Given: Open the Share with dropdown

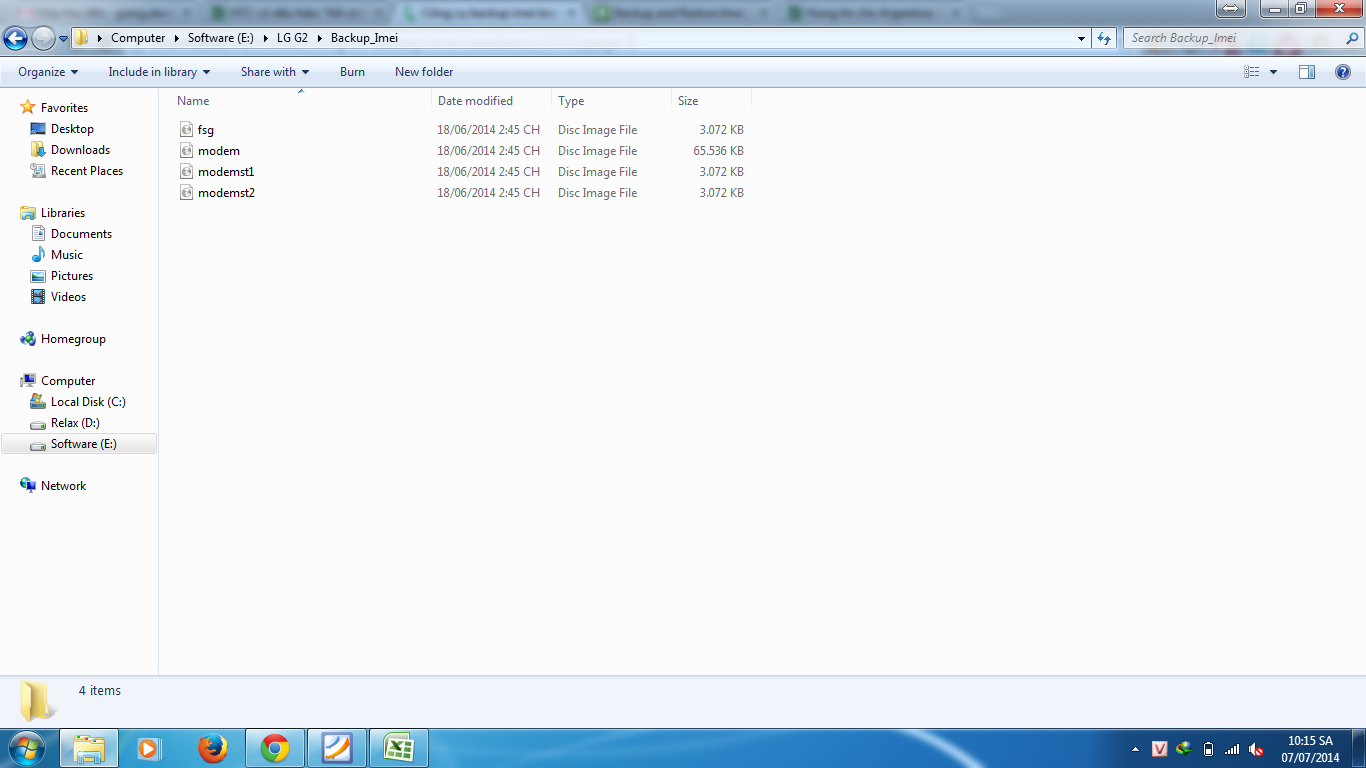Looking at the screenshot, I should coord(275,72).
